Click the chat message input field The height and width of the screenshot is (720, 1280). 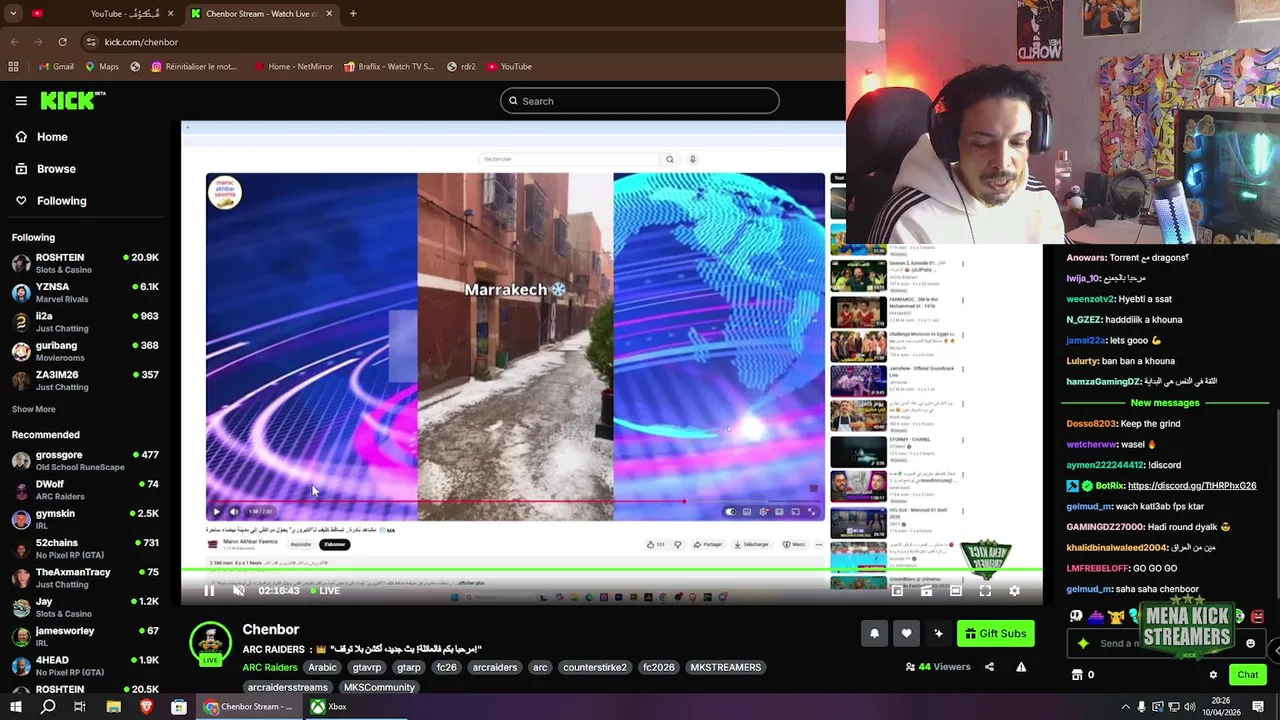point(1165,643)
